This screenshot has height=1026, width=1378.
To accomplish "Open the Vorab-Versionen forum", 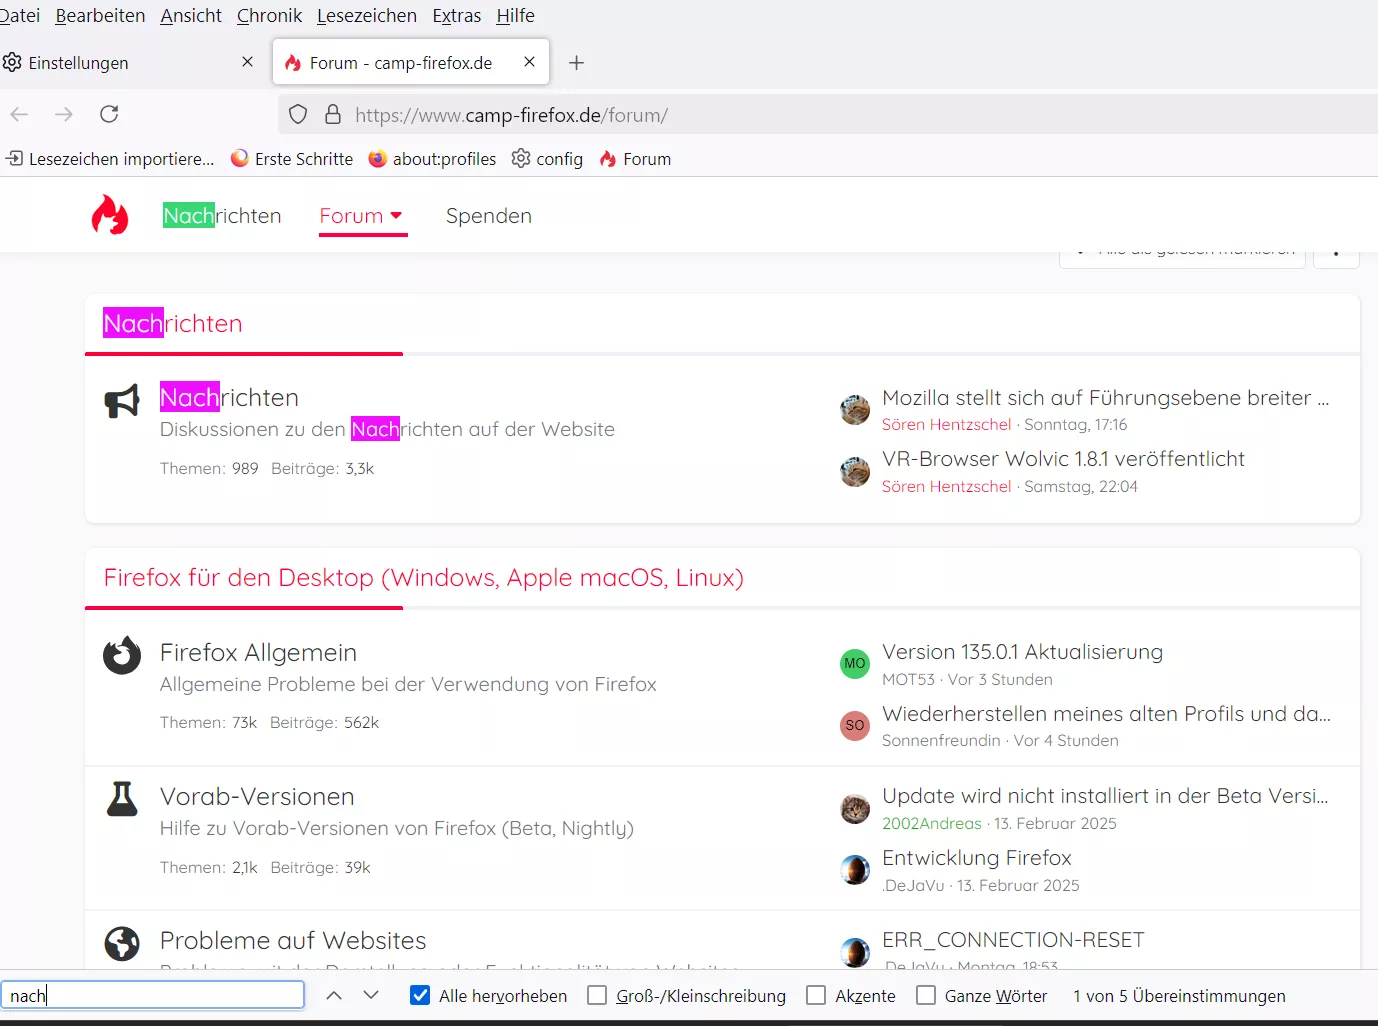I will click(257, 797).
